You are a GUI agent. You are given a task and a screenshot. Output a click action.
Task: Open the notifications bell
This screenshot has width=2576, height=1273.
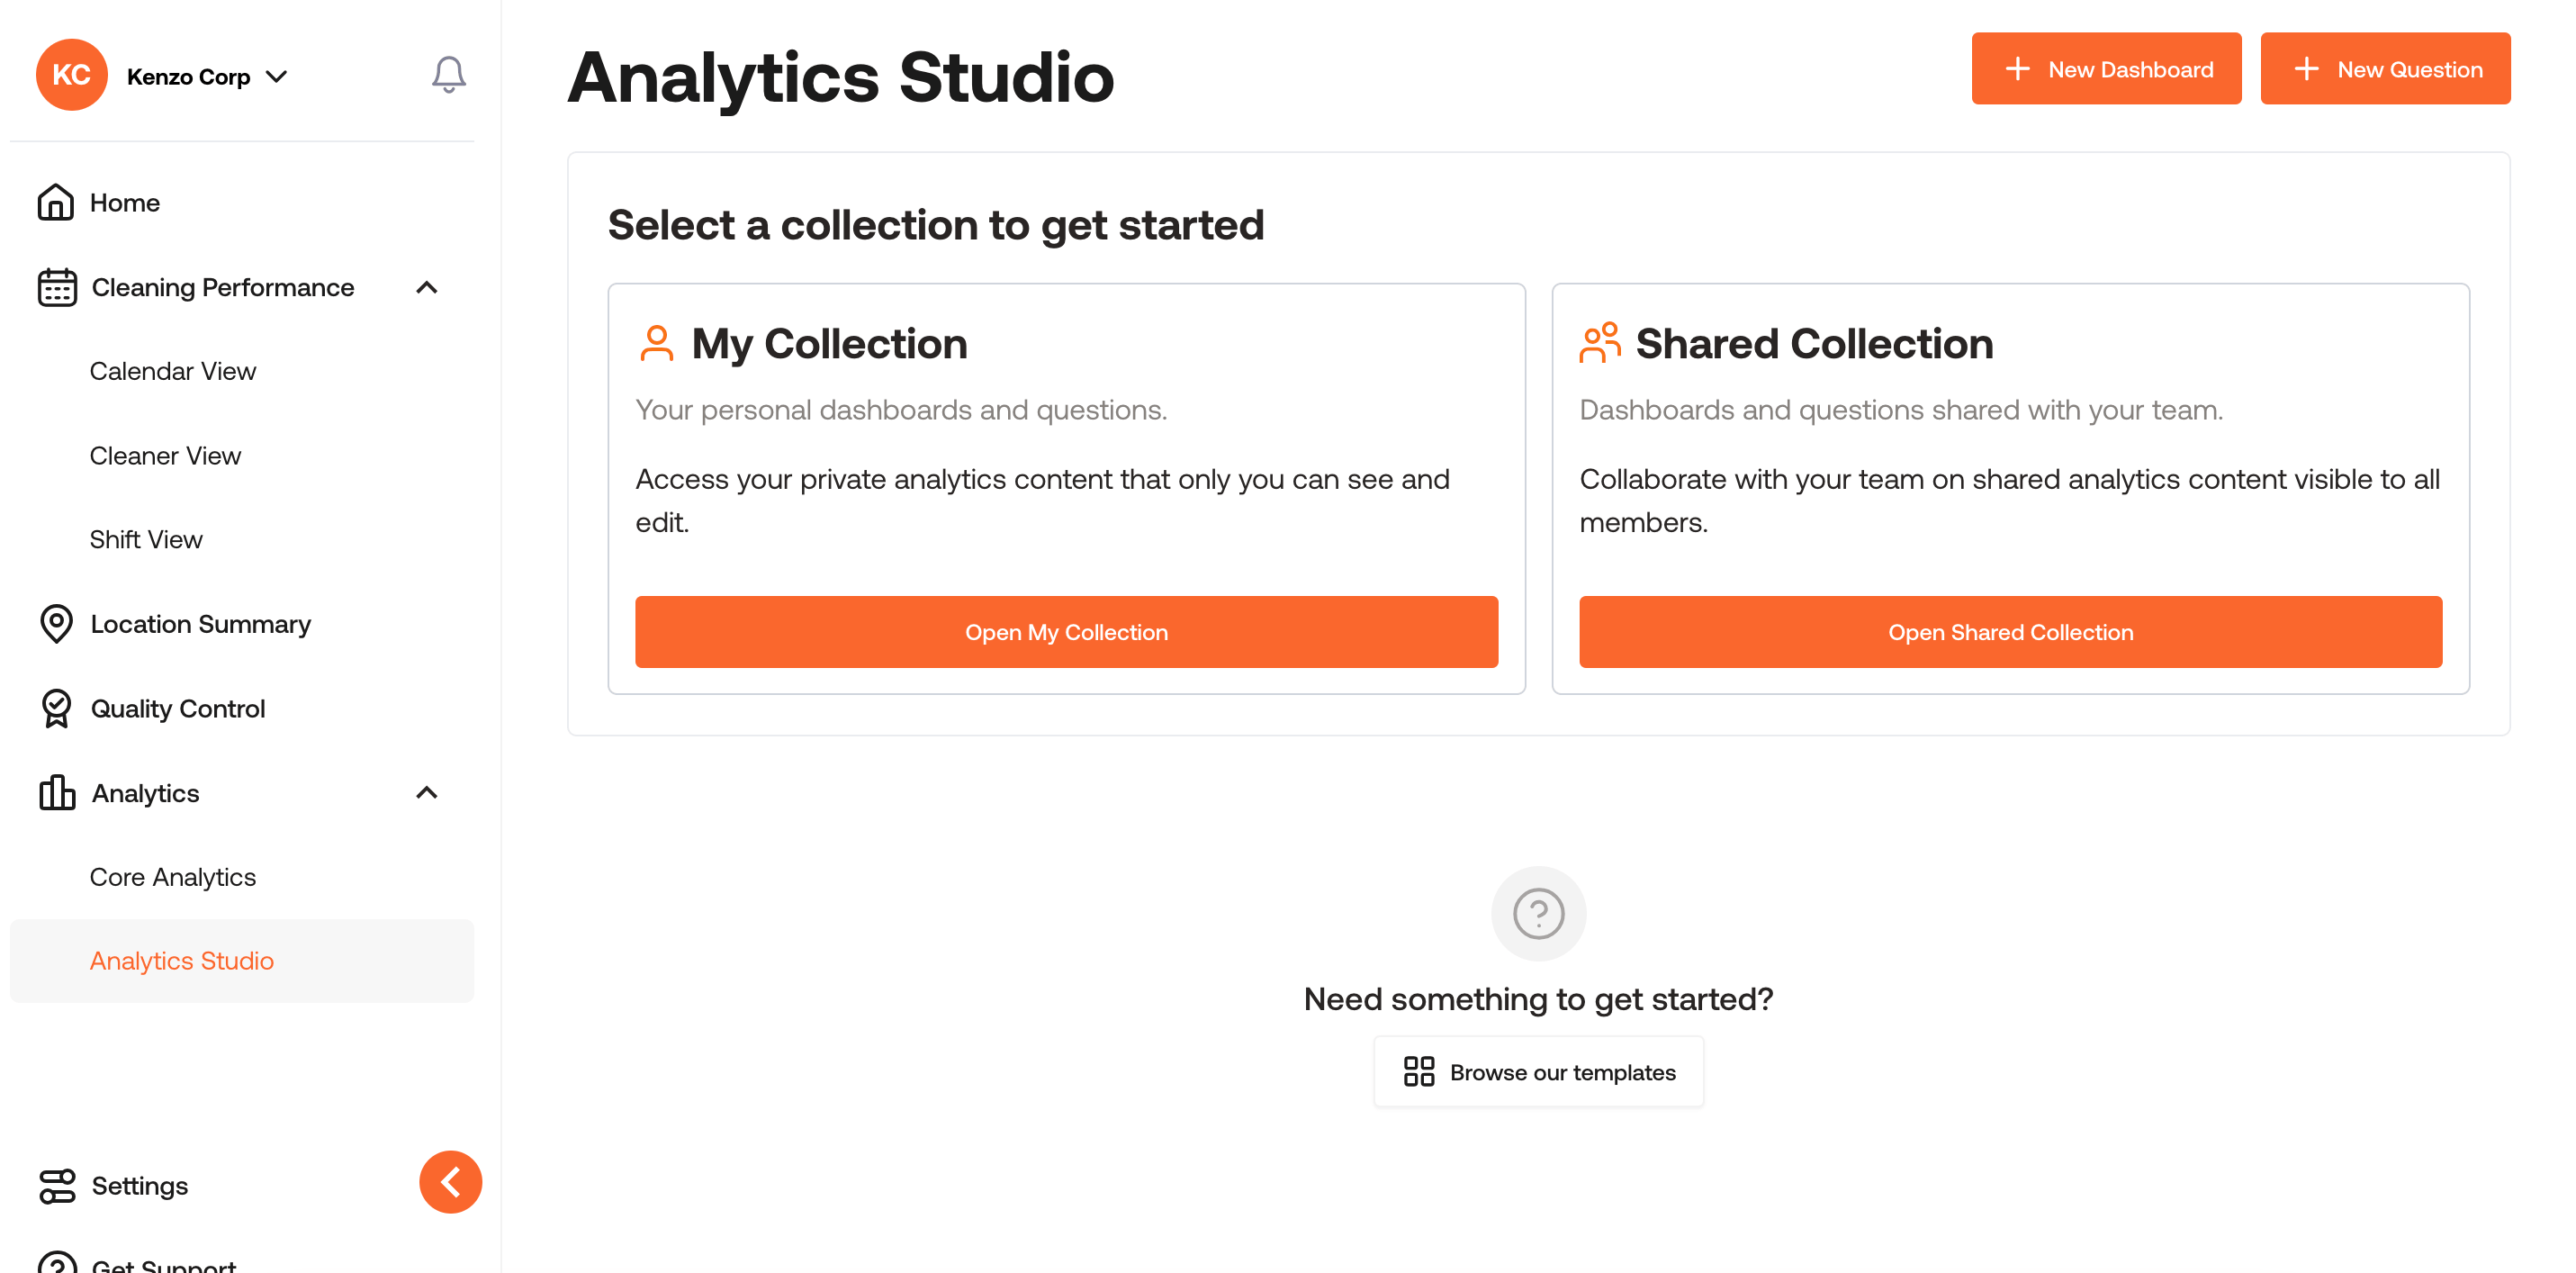click(448, 75)
